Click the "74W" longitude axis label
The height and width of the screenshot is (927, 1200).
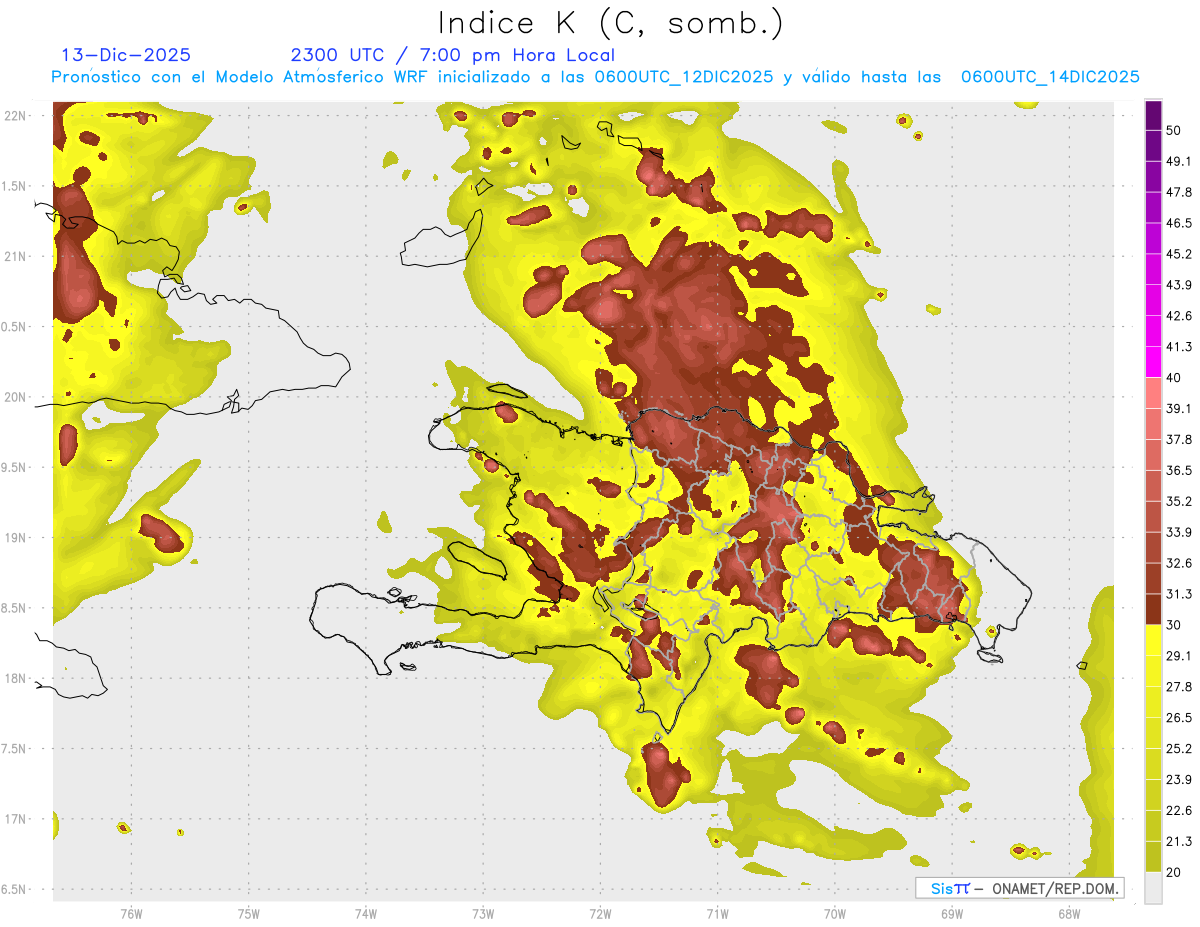point(365,913)
